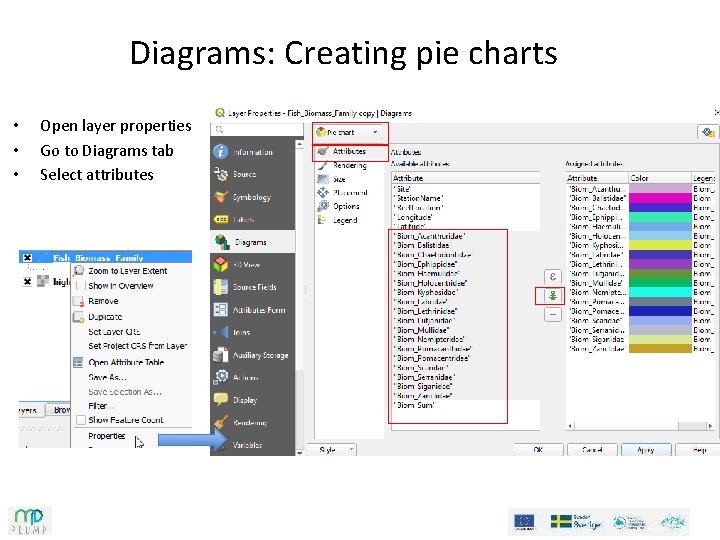720x540 pixels.
Task: Toggle the high layer visibility checkbox
Action: tap(28, 281)
